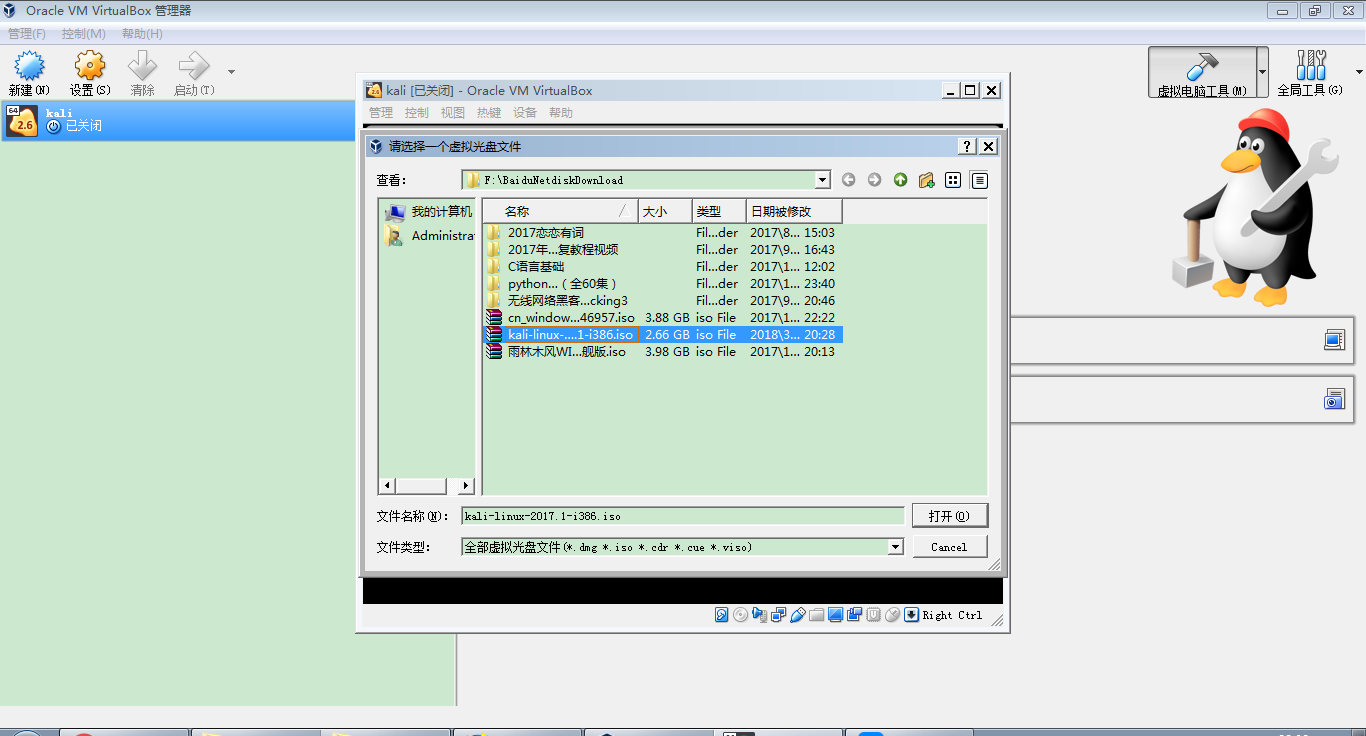Select folder 无线网络黑客...cking3
This screenshot has width=1366, height=736.
567,301
